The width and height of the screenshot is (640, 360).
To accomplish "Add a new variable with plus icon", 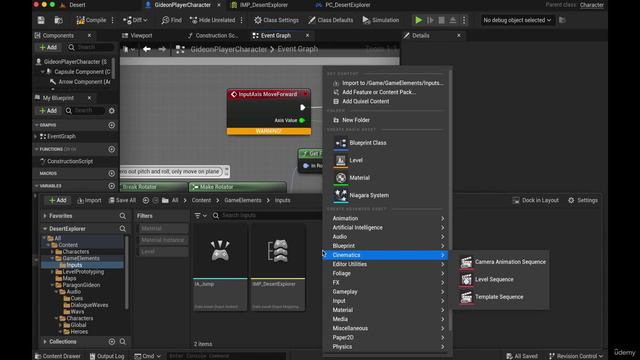I will (111, 186).
